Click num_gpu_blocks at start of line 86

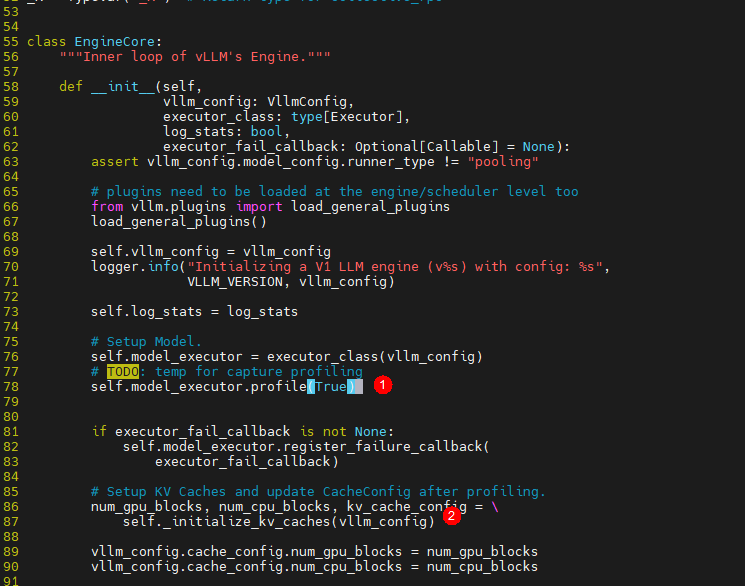pyautogui.click(x=147, y=507)
